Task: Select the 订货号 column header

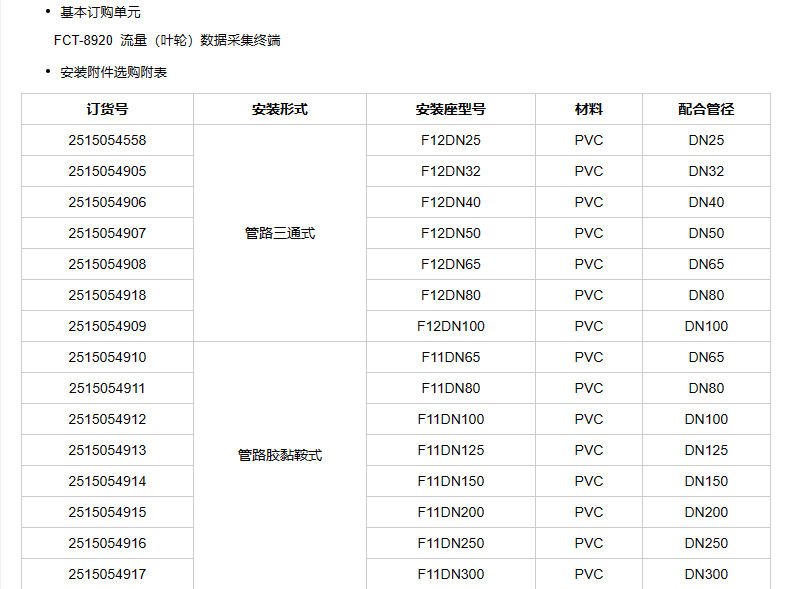Action: click(x=107, y=109)
